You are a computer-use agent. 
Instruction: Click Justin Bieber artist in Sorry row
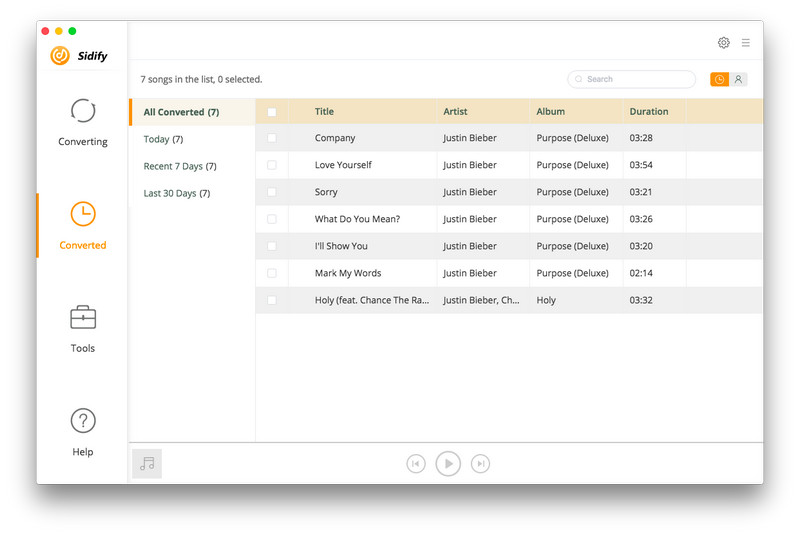(x=469, y=192)
